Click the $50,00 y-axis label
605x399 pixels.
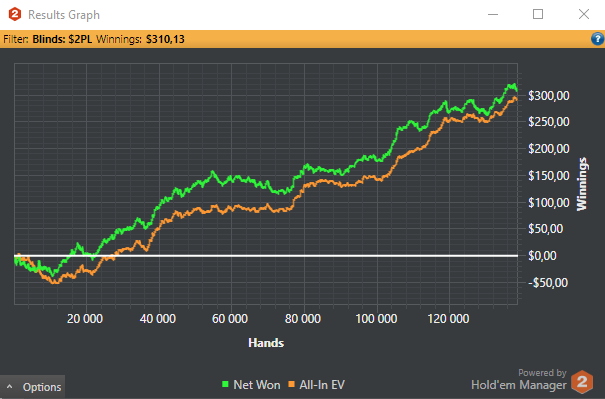tap(546, 229)
